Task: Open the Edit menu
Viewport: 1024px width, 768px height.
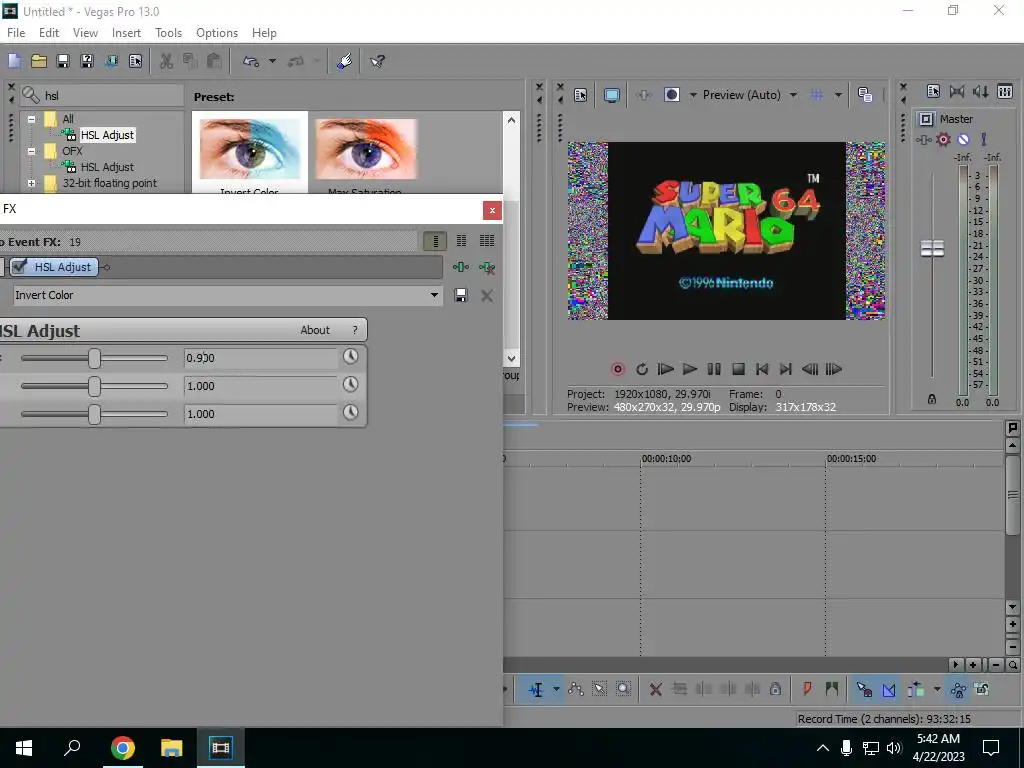Action: click(49, 33)
